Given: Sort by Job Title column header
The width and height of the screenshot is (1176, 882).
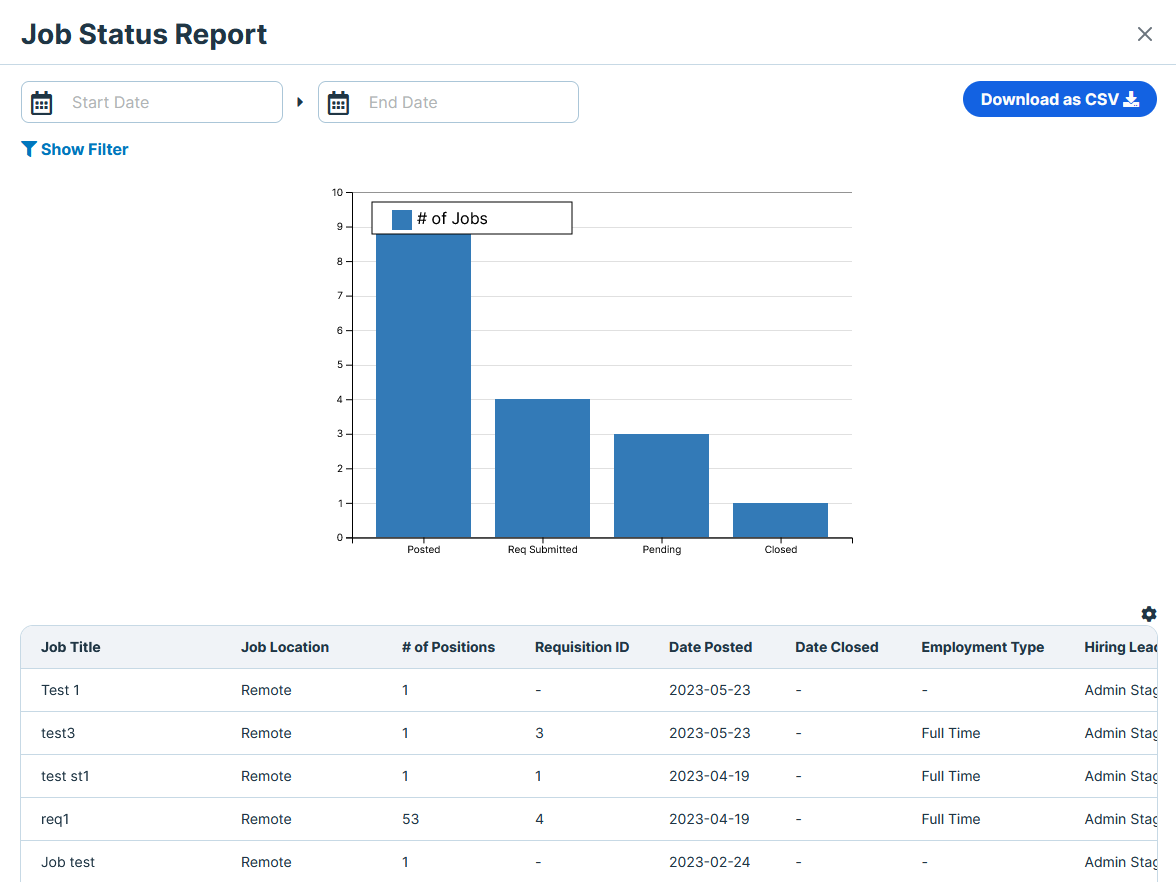Looking at the screenshot, I should tap(71, 647).
